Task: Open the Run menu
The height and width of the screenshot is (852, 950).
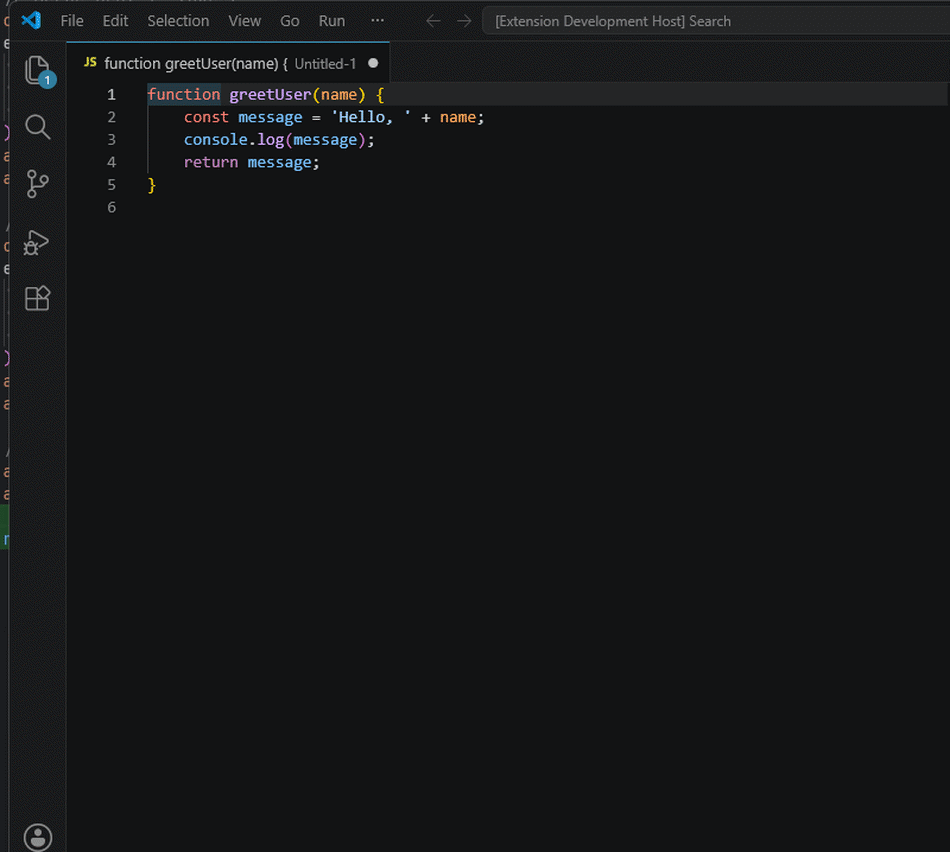Action: click(x=332, y=21)
